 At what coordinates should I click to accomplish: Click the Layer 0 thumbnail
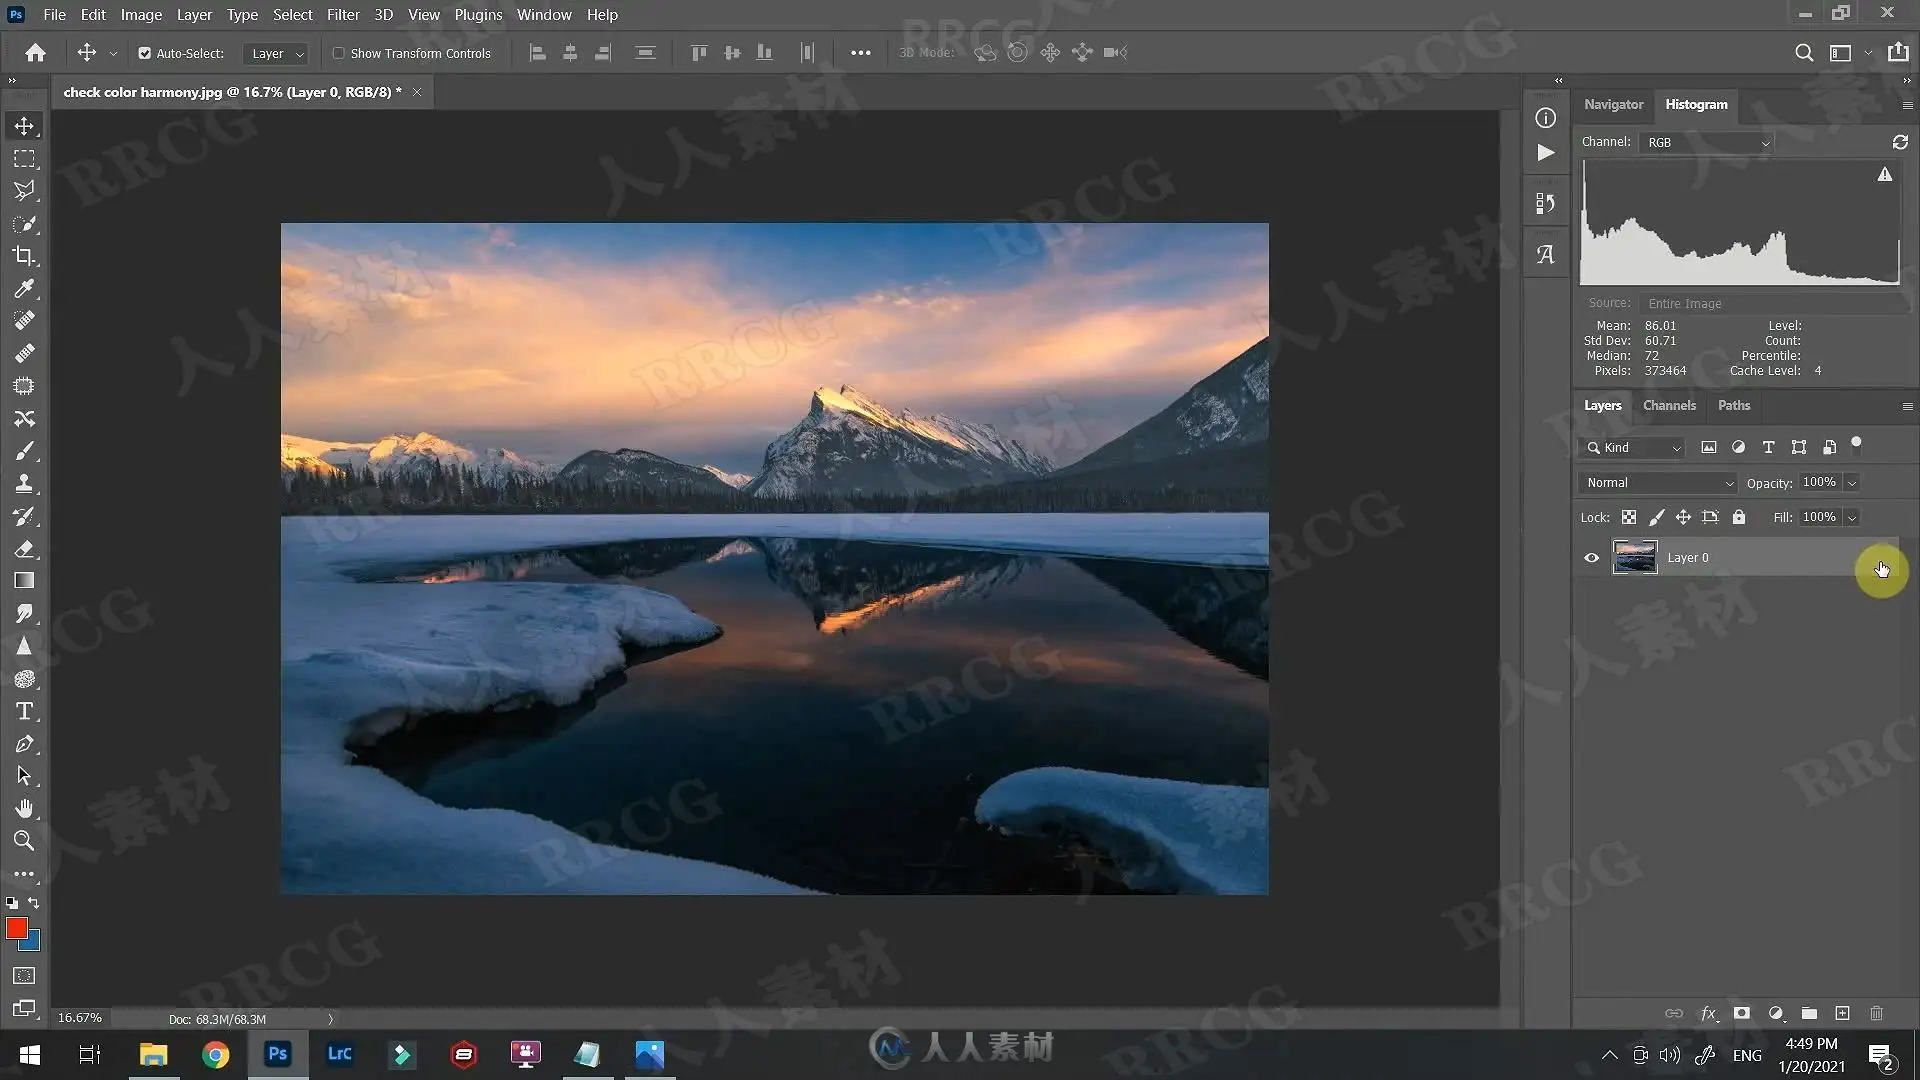1635,558
